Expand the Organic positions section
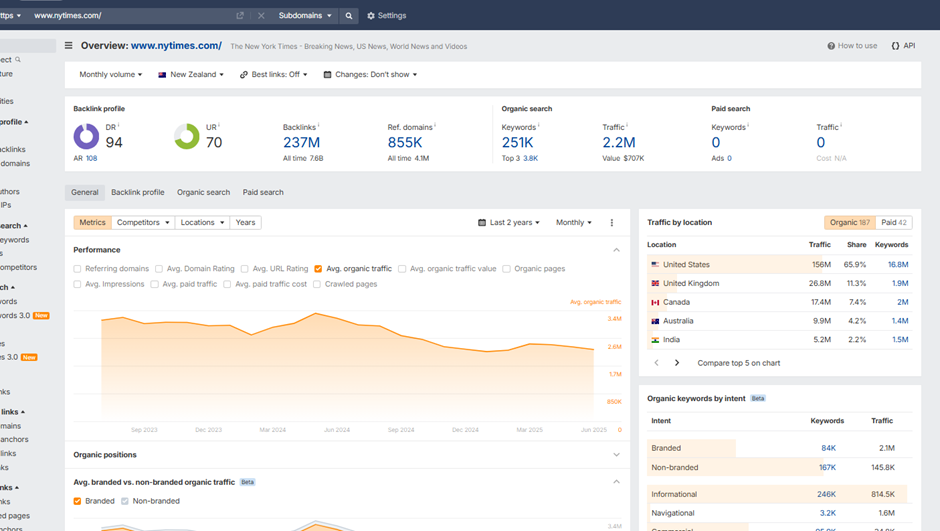 pyautogui.click(x=616, y=455)
